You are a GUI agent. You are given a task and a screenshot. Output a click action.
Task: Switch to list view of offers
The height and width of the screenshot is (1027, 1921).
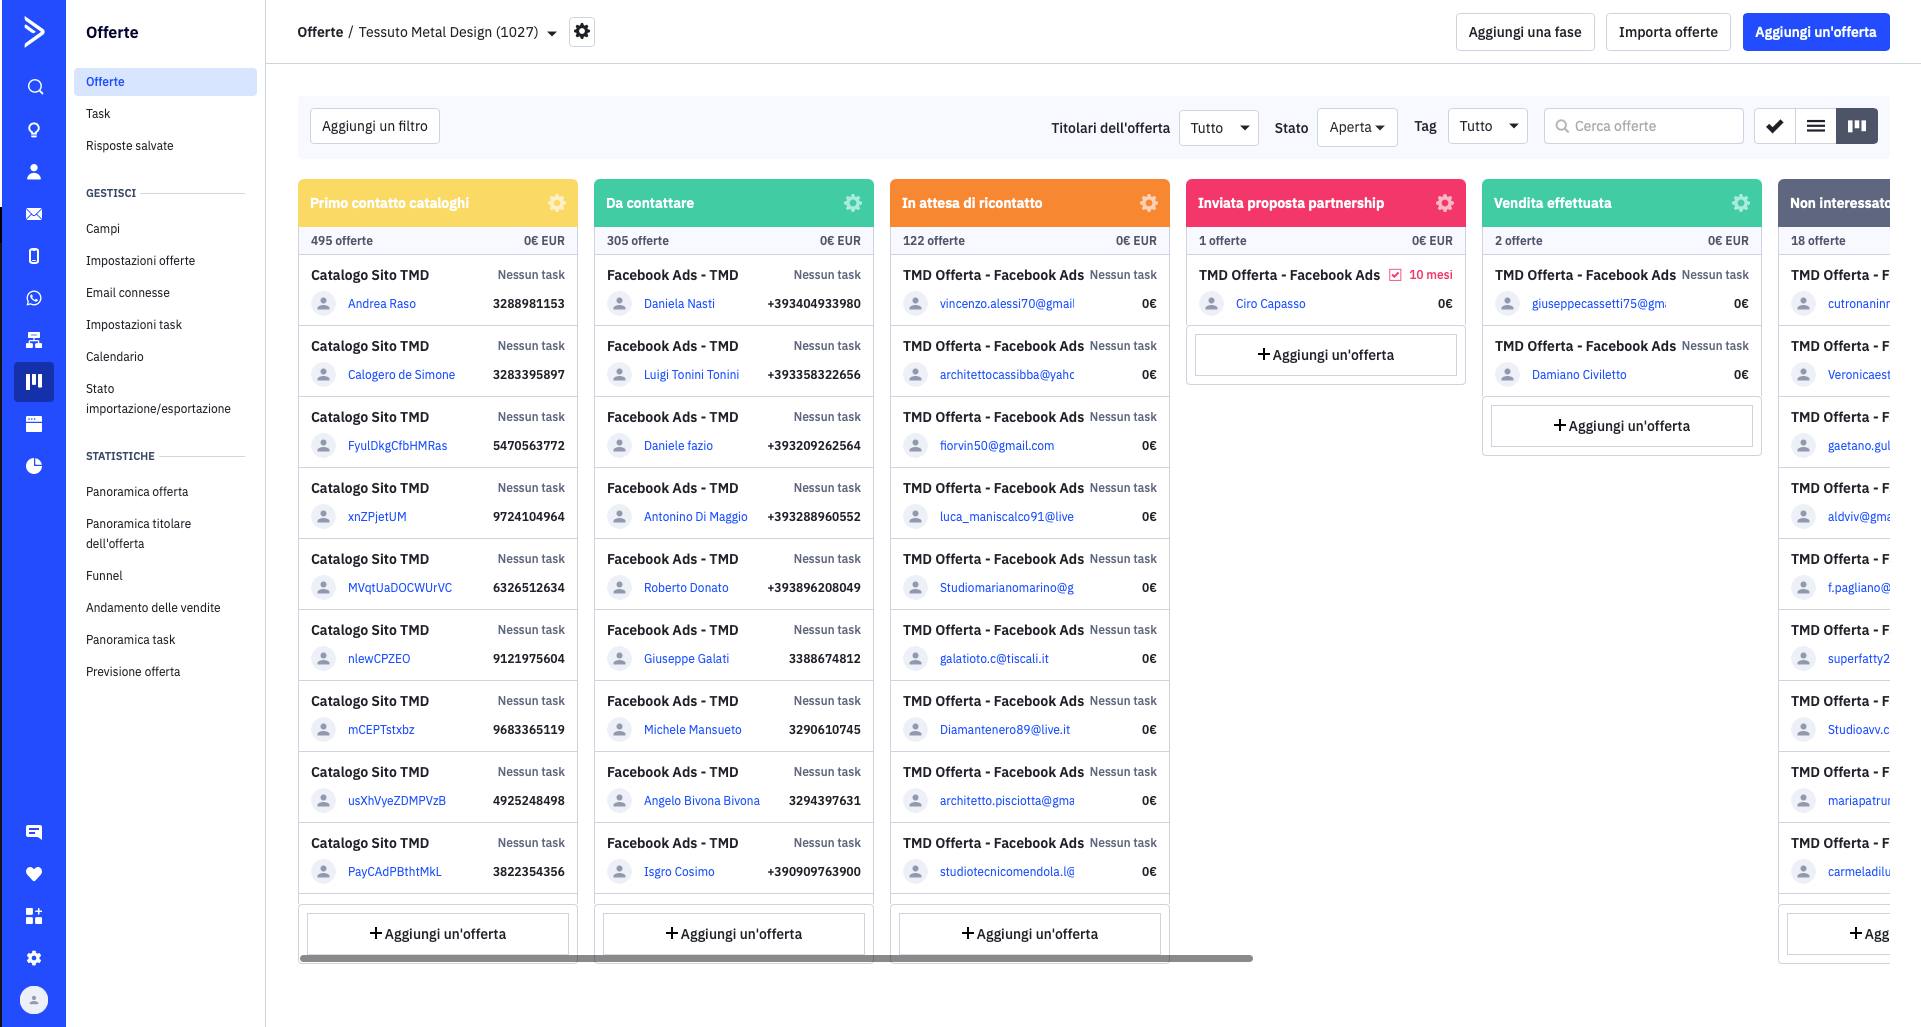(x=1816, y=126)
